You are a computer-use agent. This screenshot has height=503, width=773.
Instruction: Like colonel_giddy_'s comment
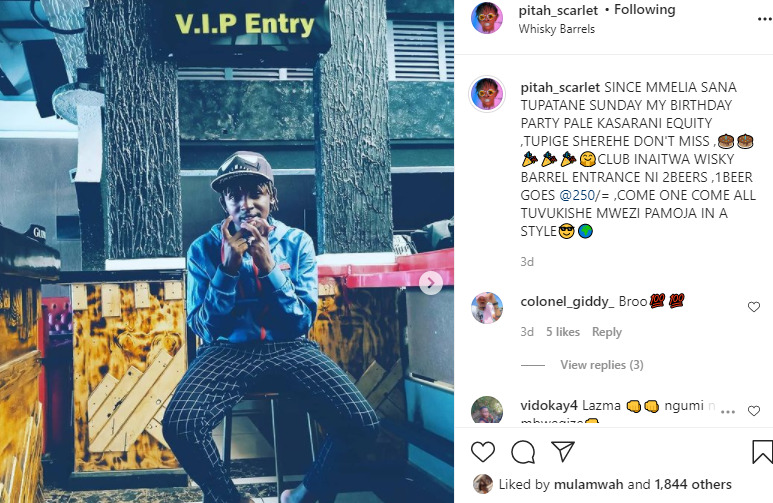click(x=754, y=307)
